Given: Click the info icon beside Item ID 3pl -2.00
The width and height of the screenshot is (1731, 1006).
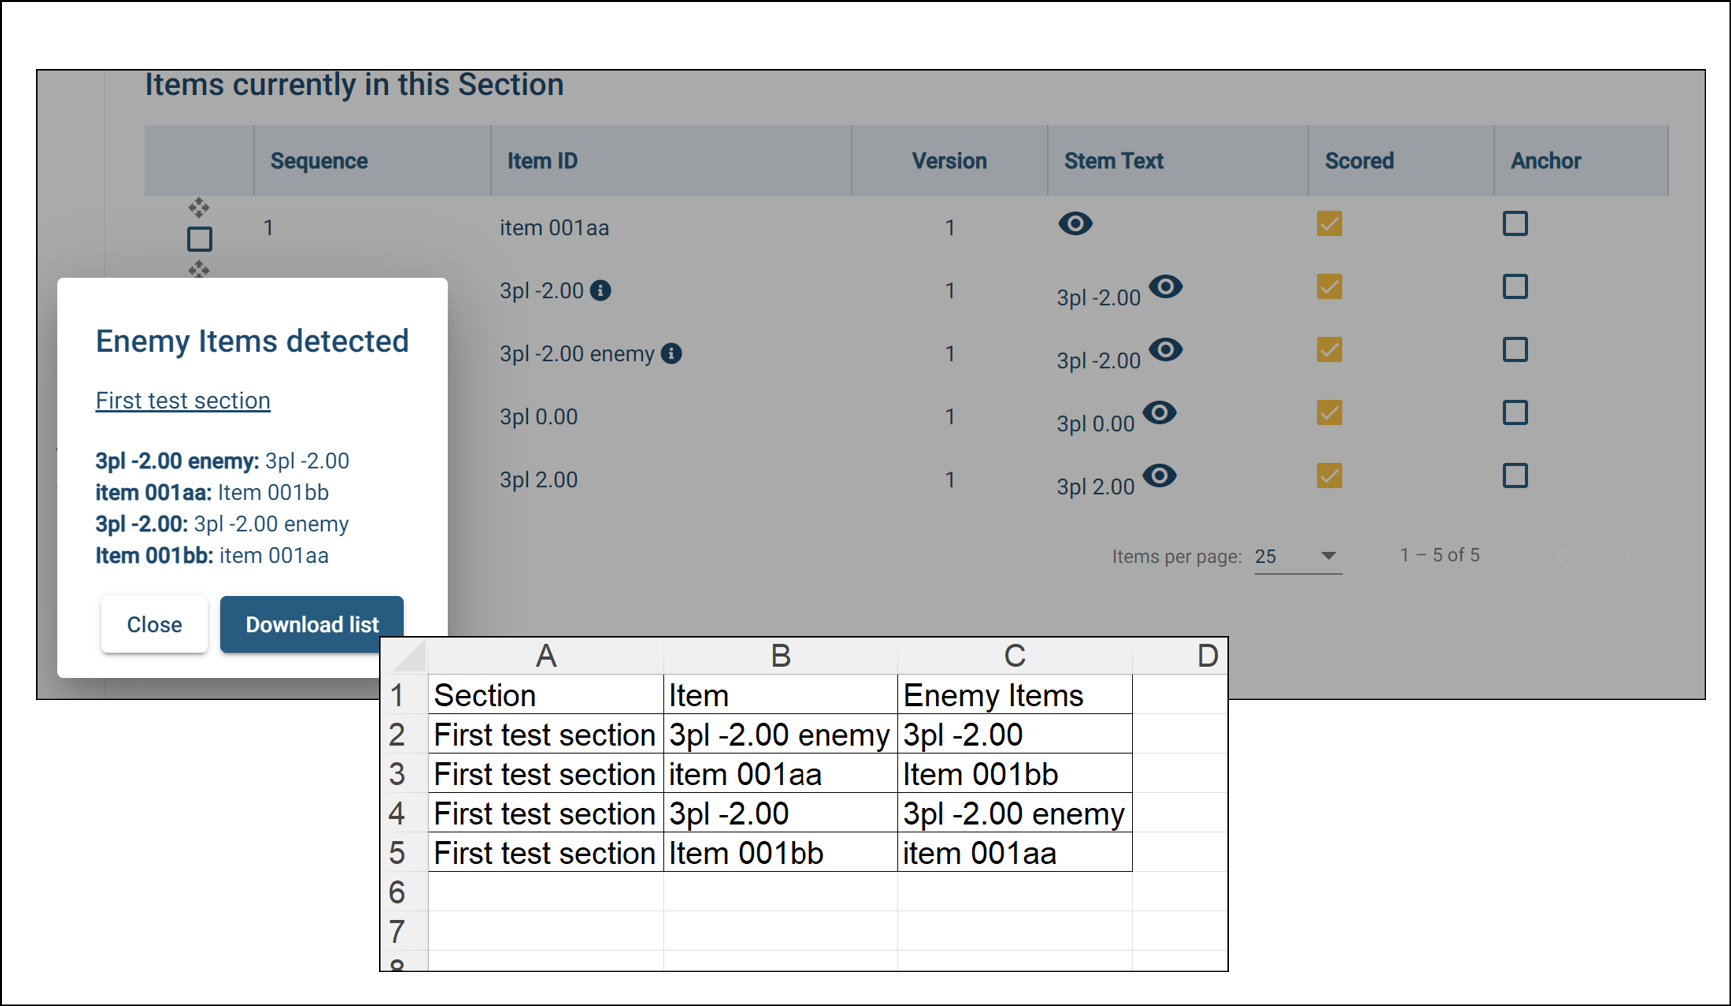Looking at the screenshot, I should click(601, 290).
